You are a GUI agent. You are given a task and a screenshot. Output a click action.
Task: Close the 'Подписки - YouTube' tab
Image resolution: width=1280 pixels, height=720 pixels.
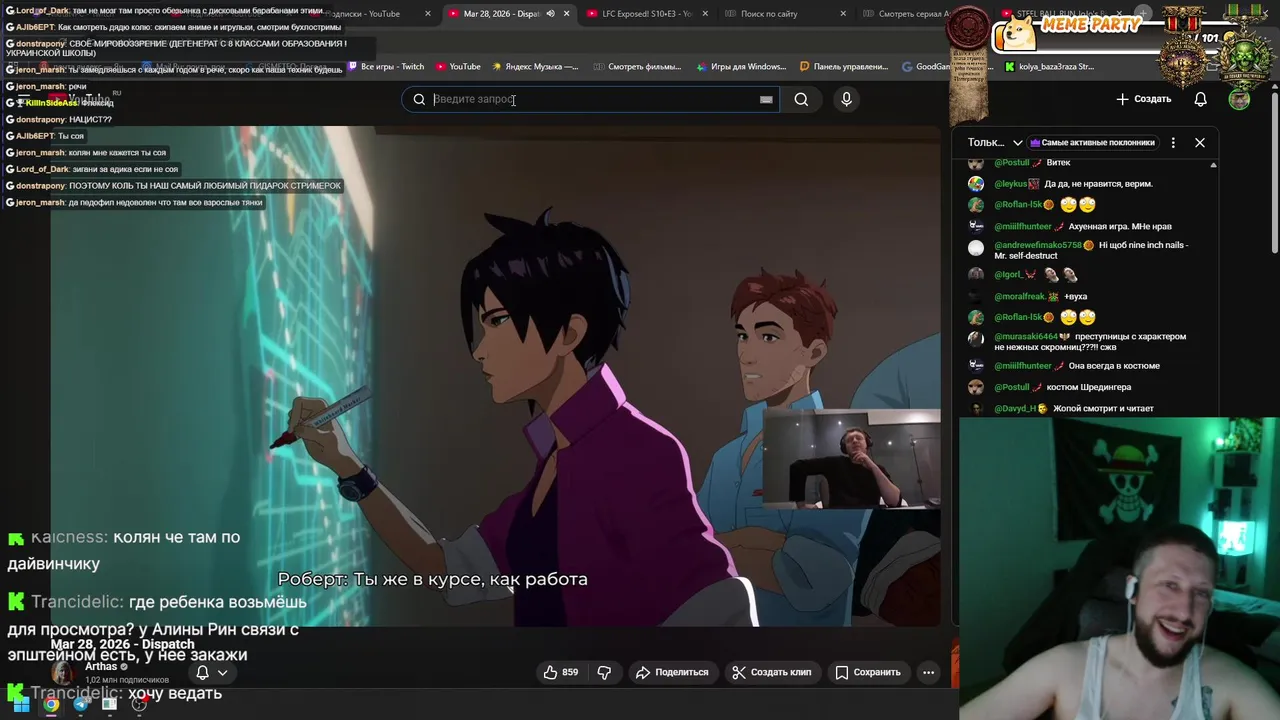(428, 14)
